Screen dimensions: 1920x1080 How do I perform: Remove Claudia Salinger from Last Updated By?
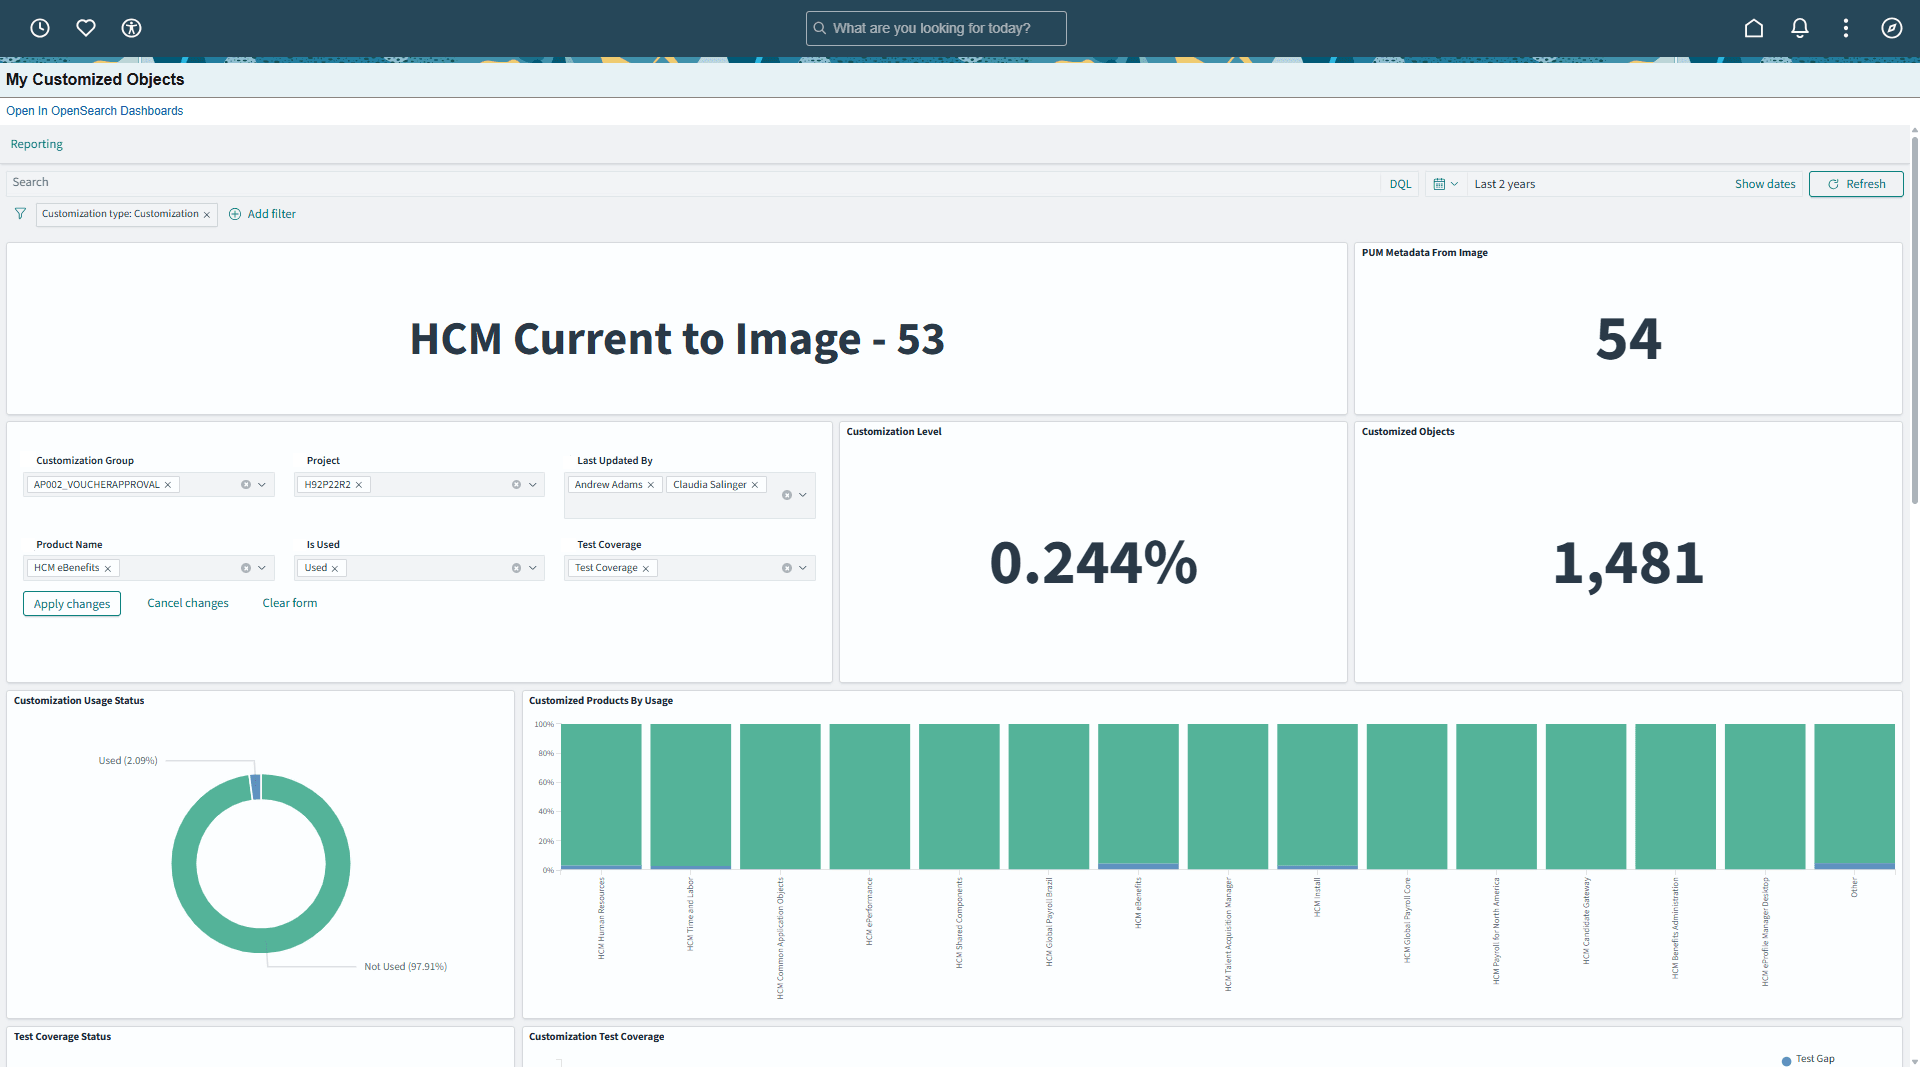pos(755,485)
